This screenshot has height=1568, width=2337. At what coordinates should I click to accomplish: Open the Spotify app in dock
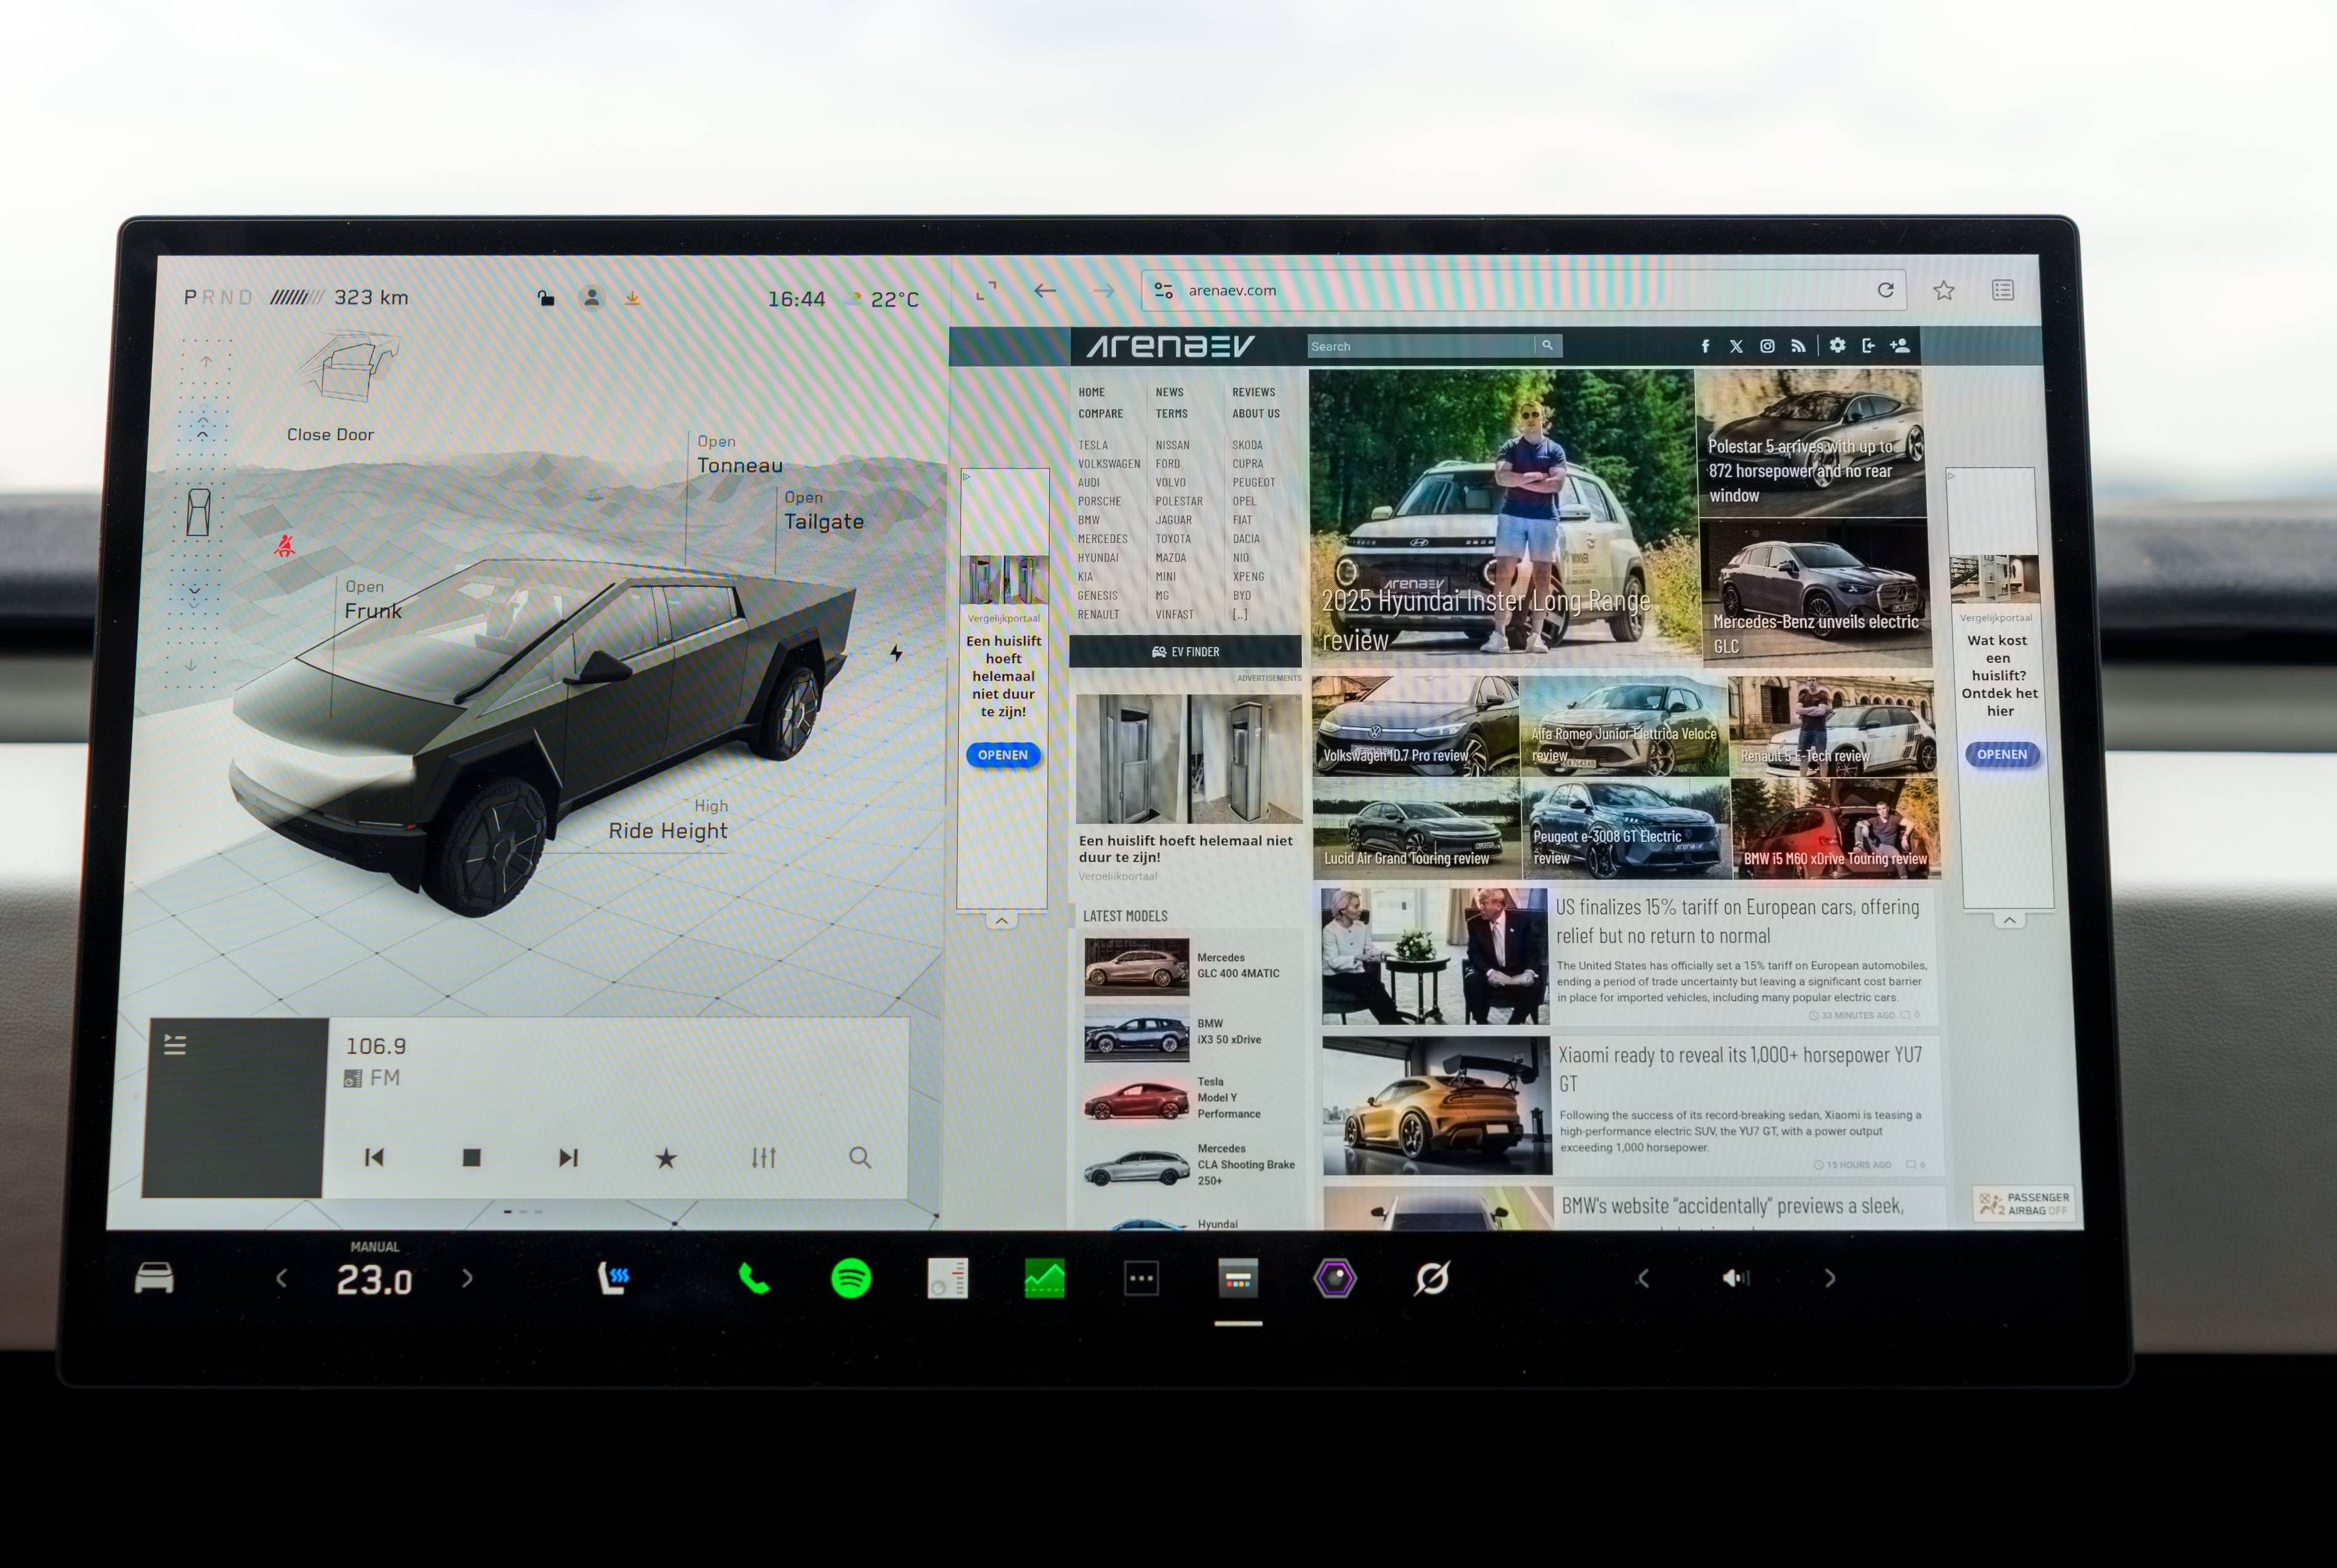(851, 1278)
